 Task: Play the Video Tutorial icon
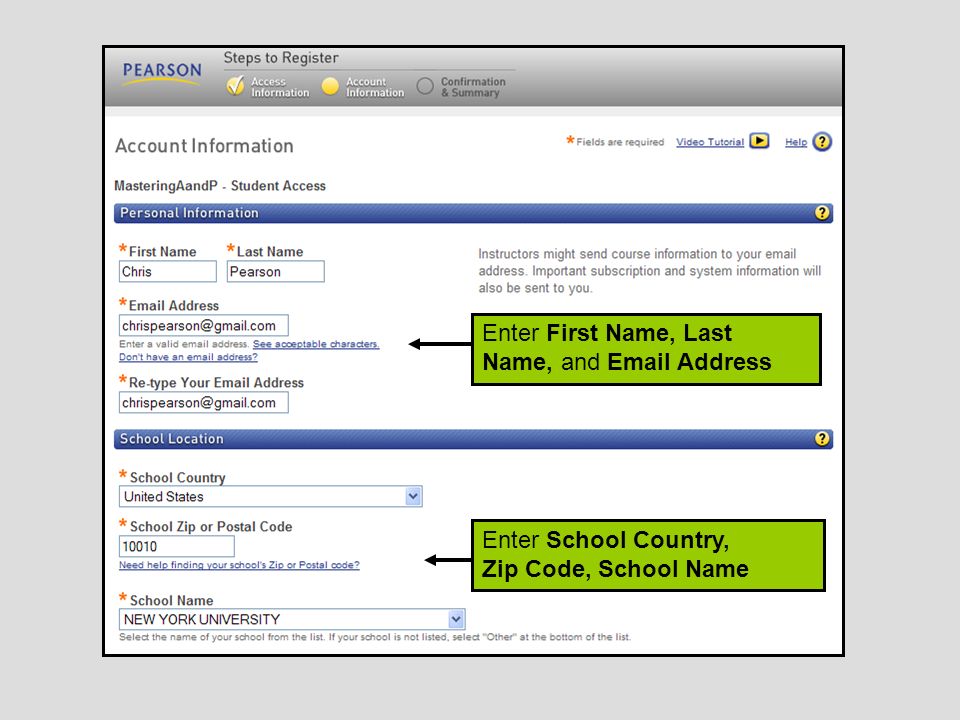759,141
